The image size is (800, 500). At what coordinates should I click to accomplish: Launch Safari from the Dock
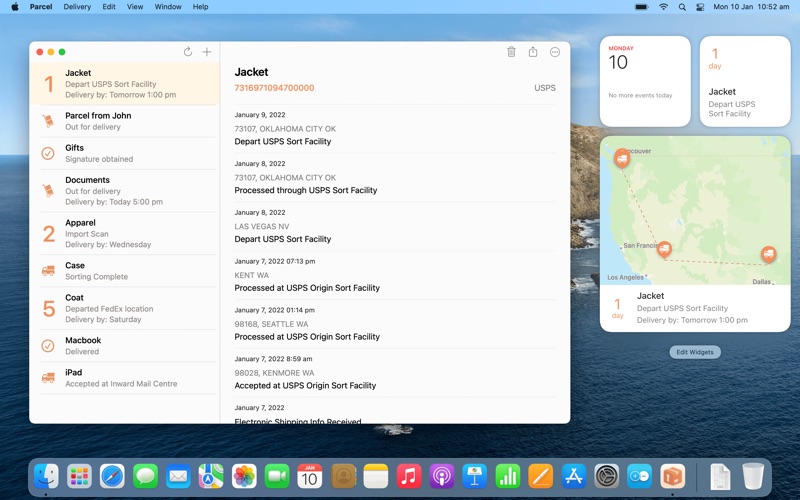112,477
